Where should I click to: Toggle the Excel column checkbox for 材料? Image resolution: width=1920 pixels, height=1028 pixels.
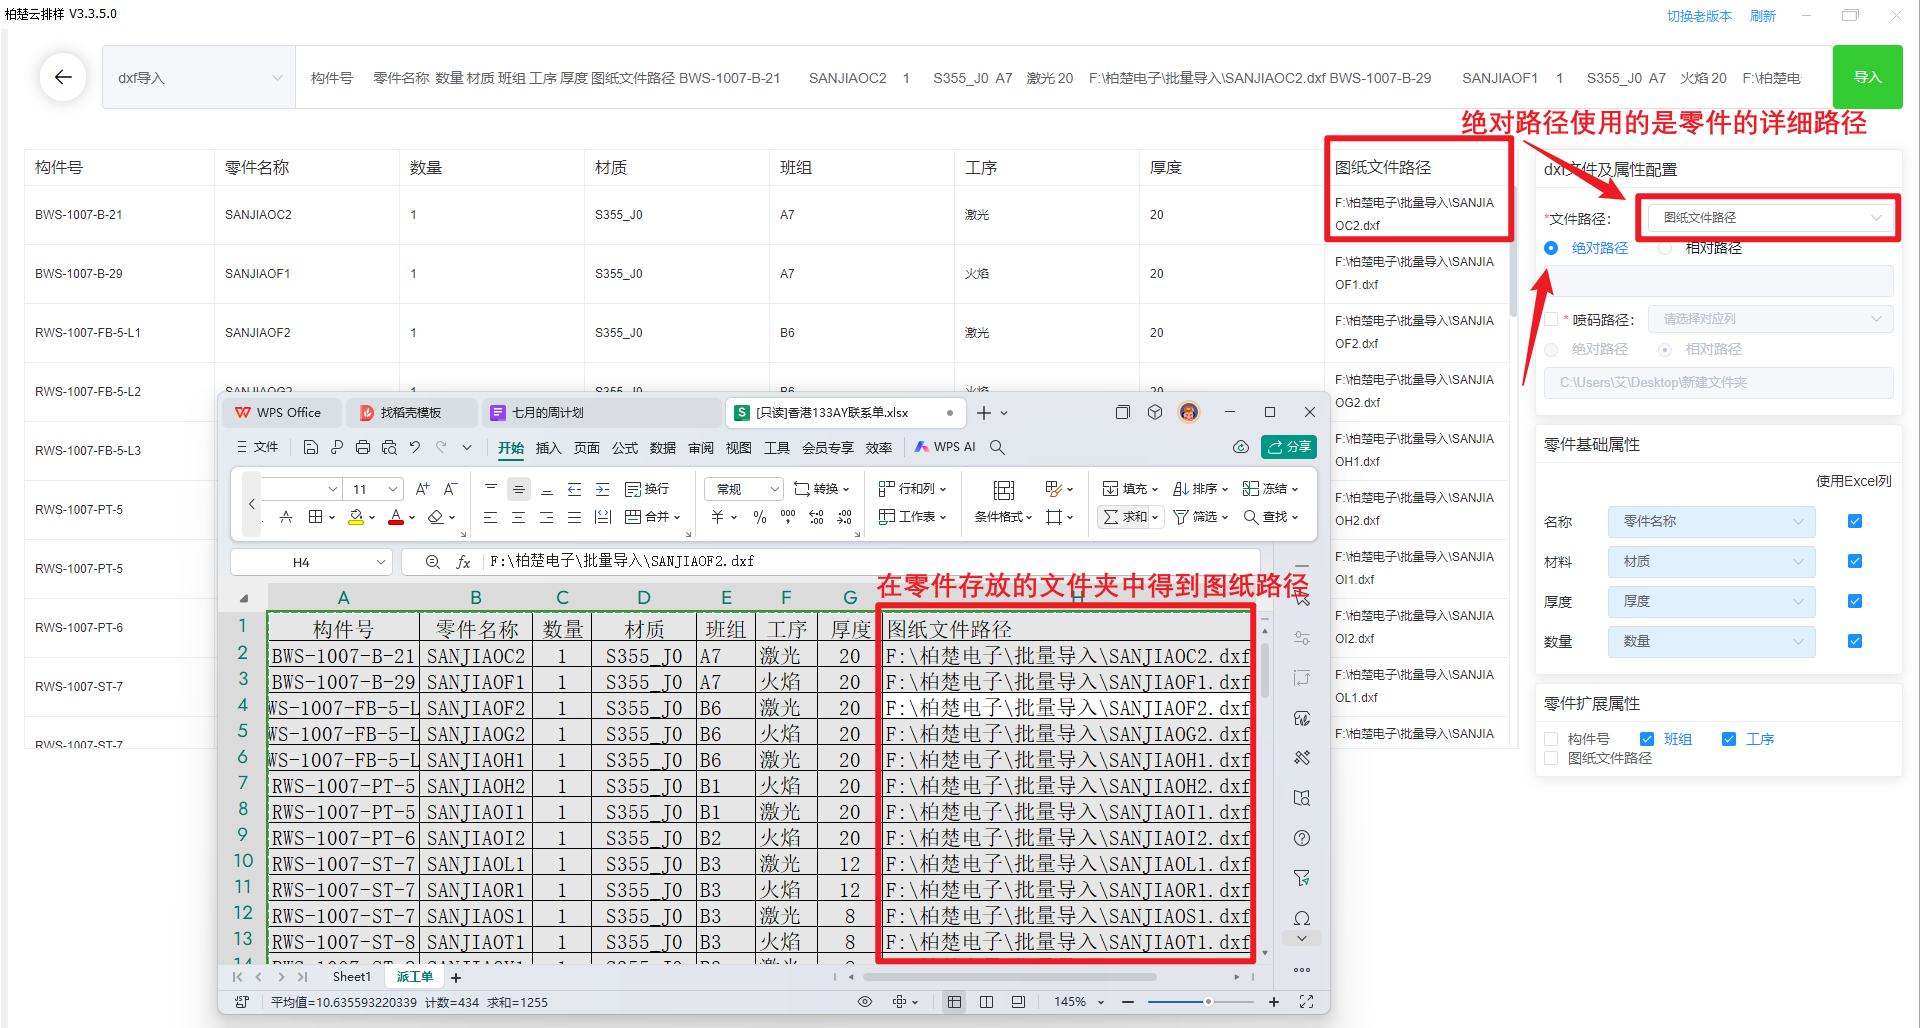[x=1855, y=561]
